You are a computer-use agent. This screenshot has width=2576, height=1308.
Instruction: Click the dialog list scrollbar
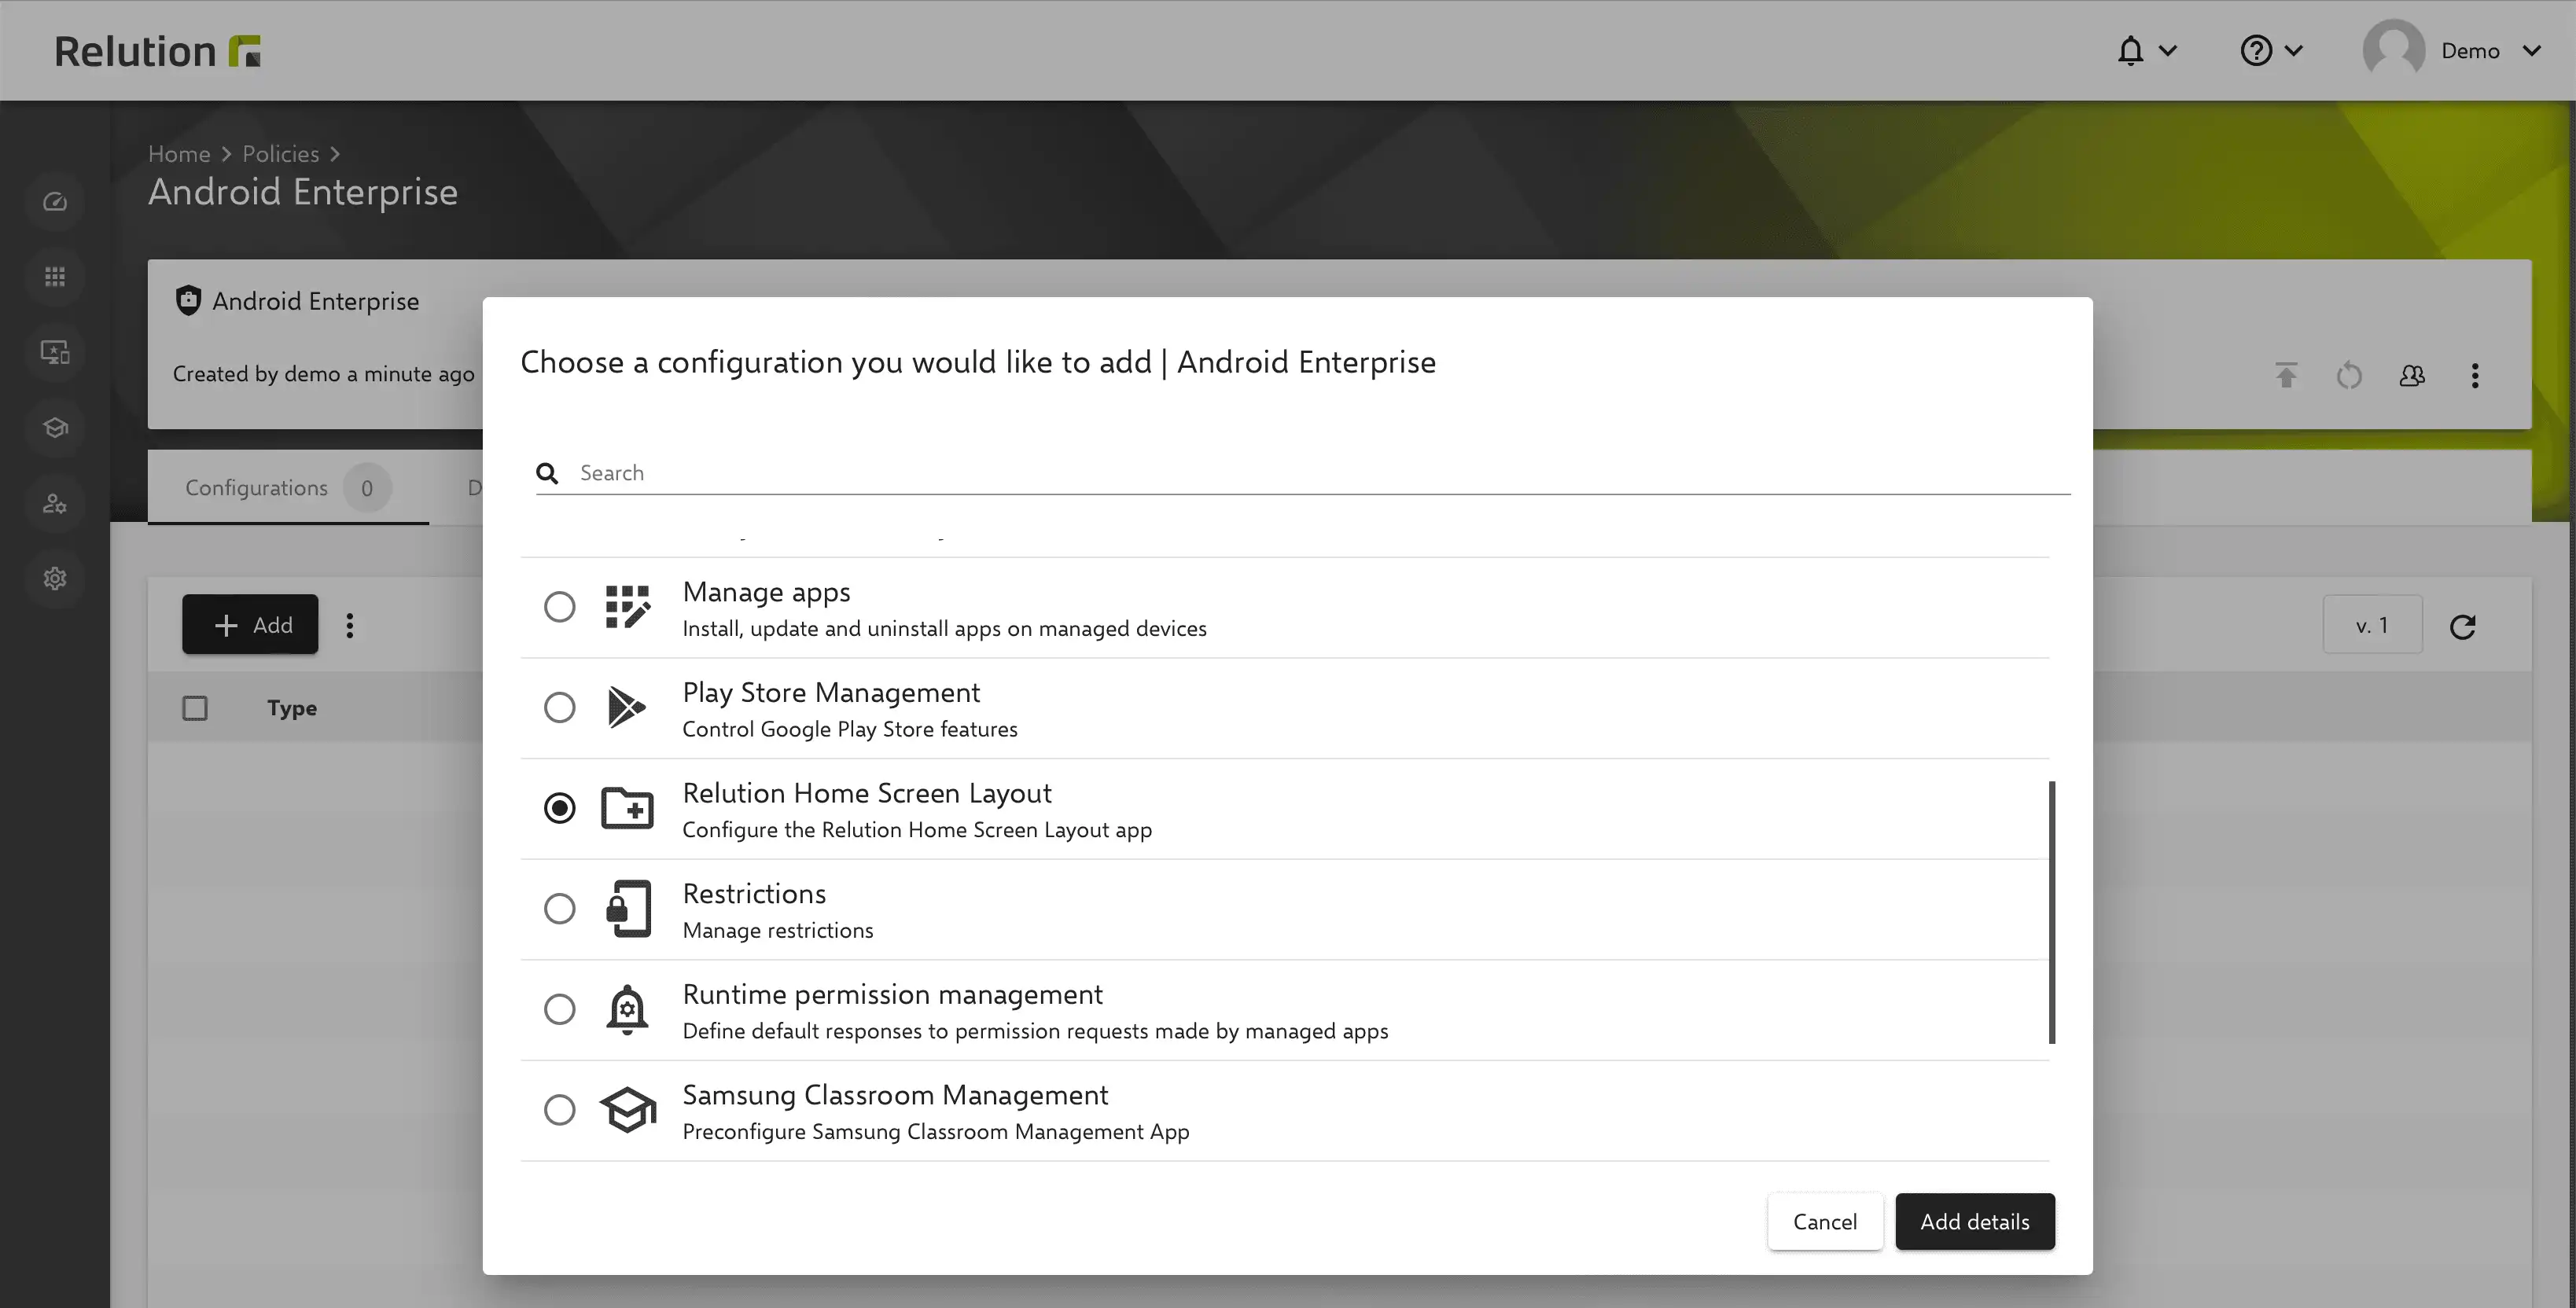tap(2052, 912)
